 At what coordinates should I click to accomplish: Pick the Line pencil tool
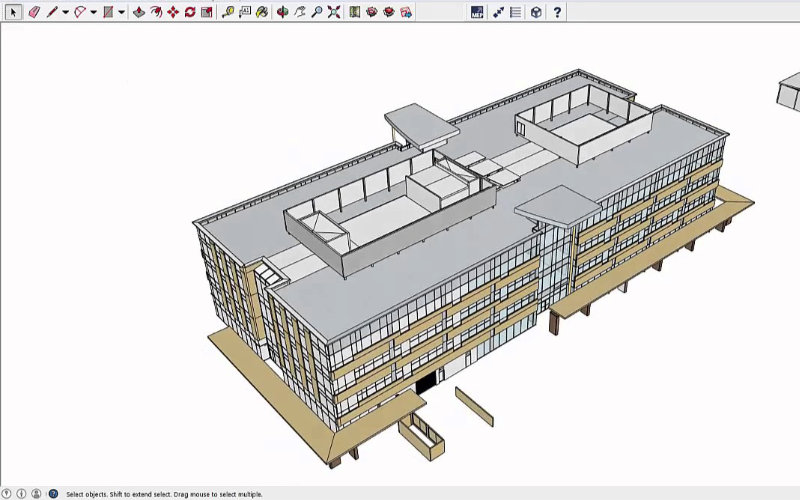coord(52,12)
